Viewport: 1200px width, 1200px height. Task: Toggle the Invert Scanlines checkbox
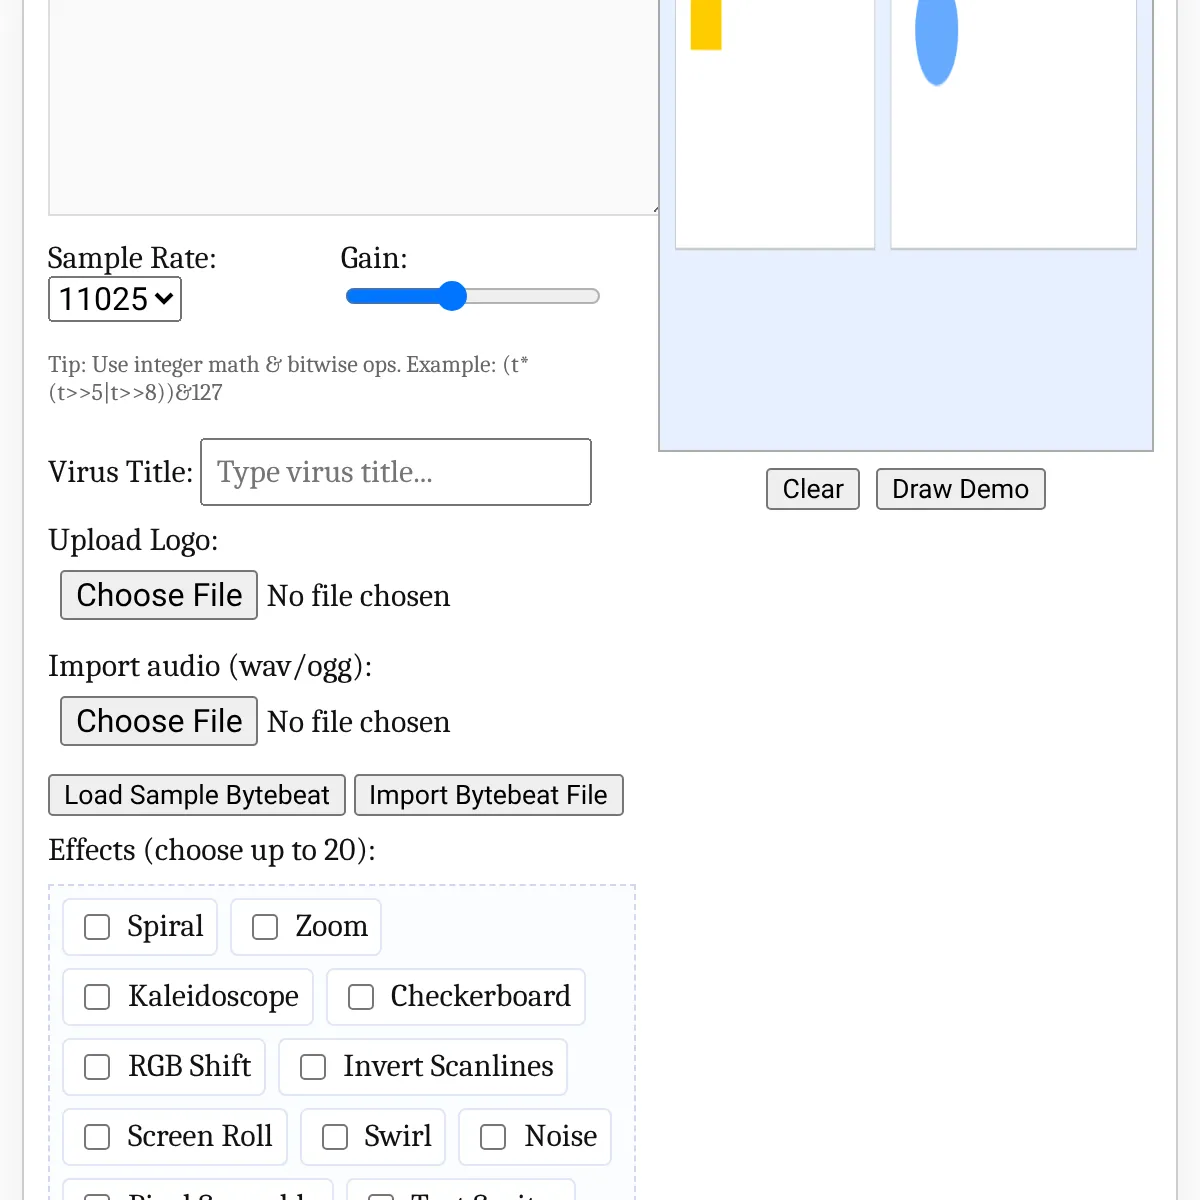[313, 1067]
